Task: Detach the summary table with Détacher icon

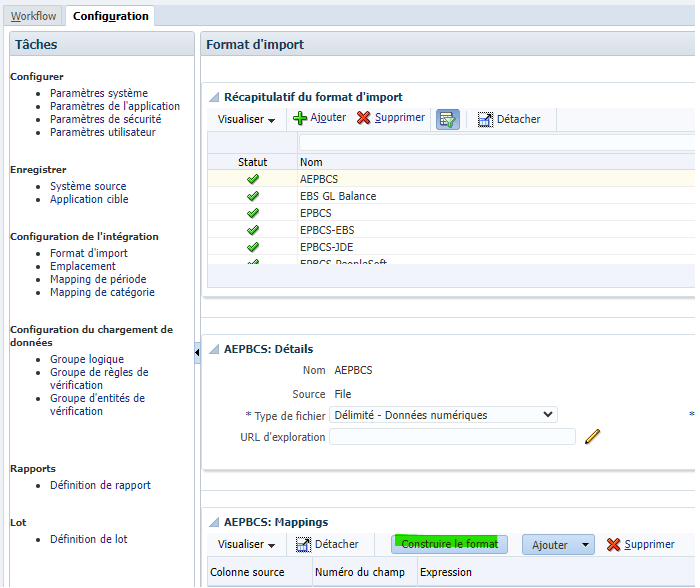Action: 485,119
